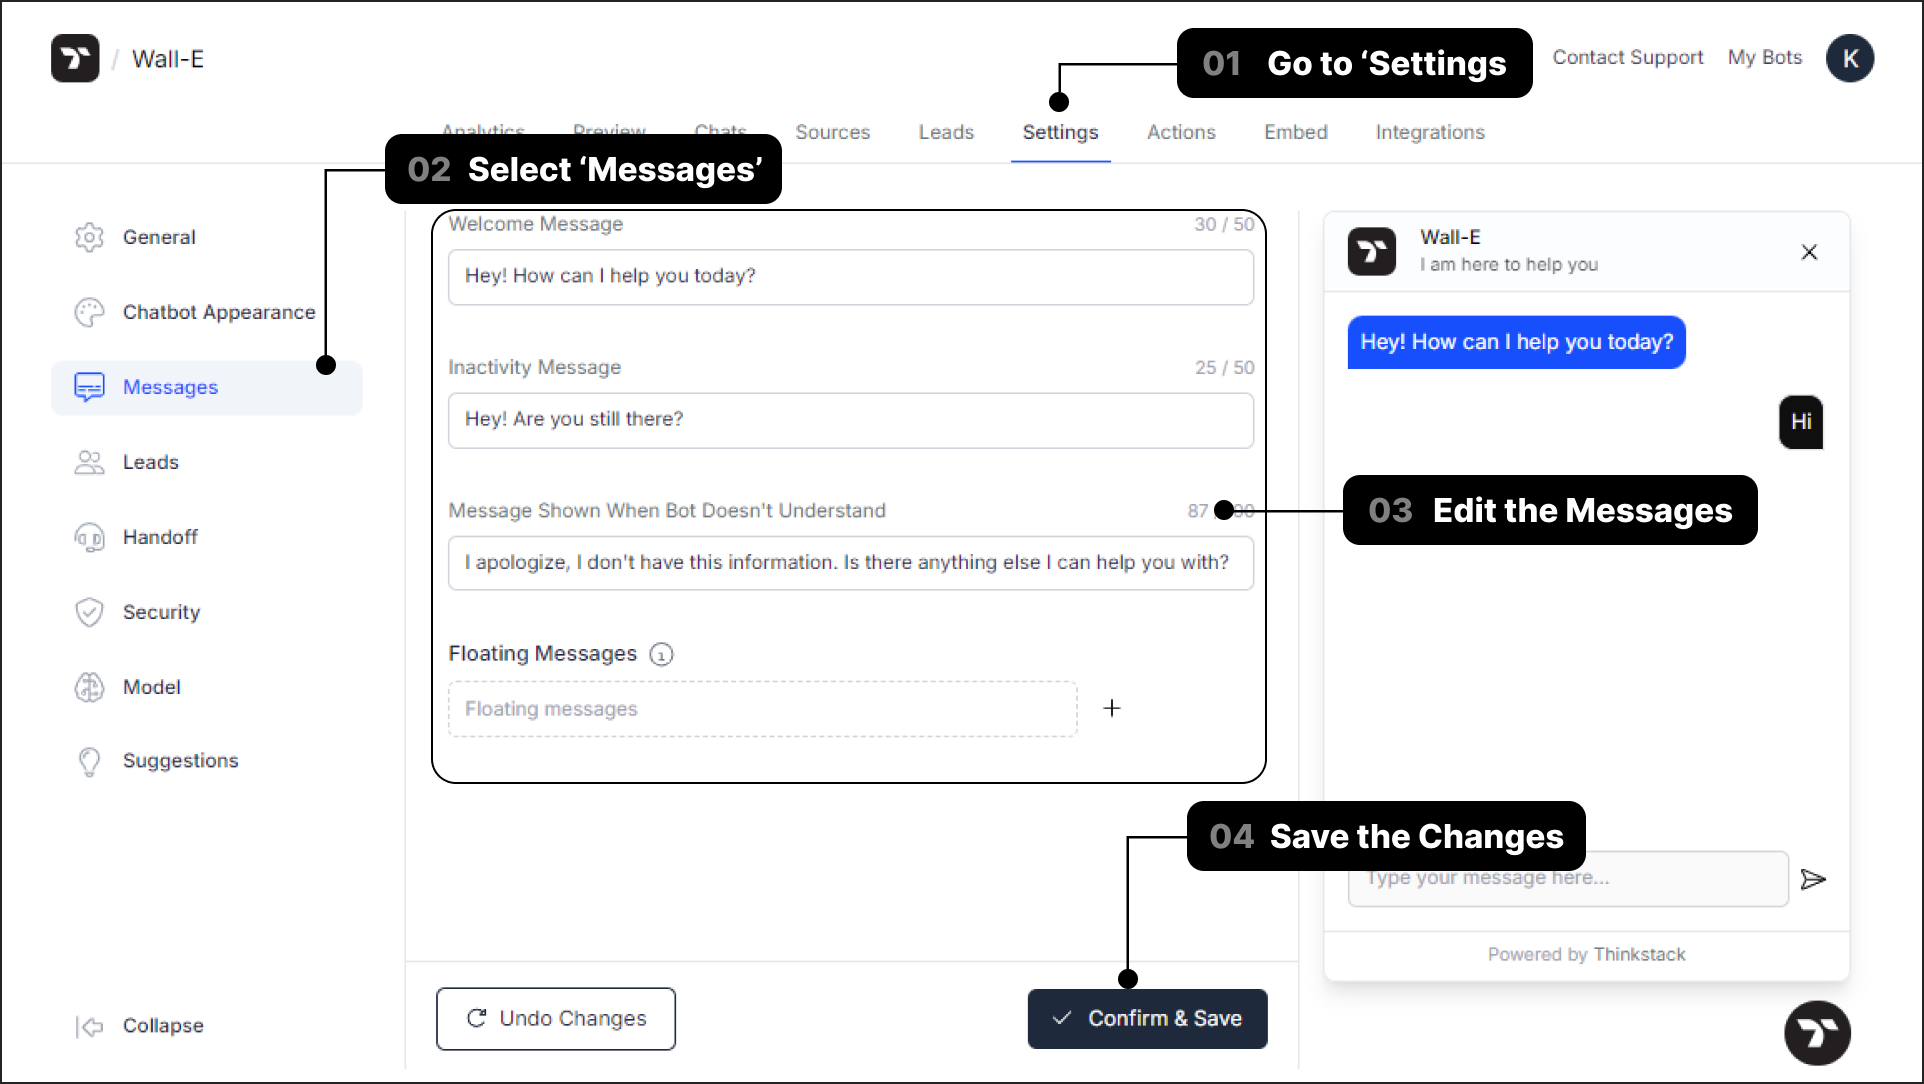1924x1084 pixels.
Task: Click the Floating messages input field
Action: (763, 709)
